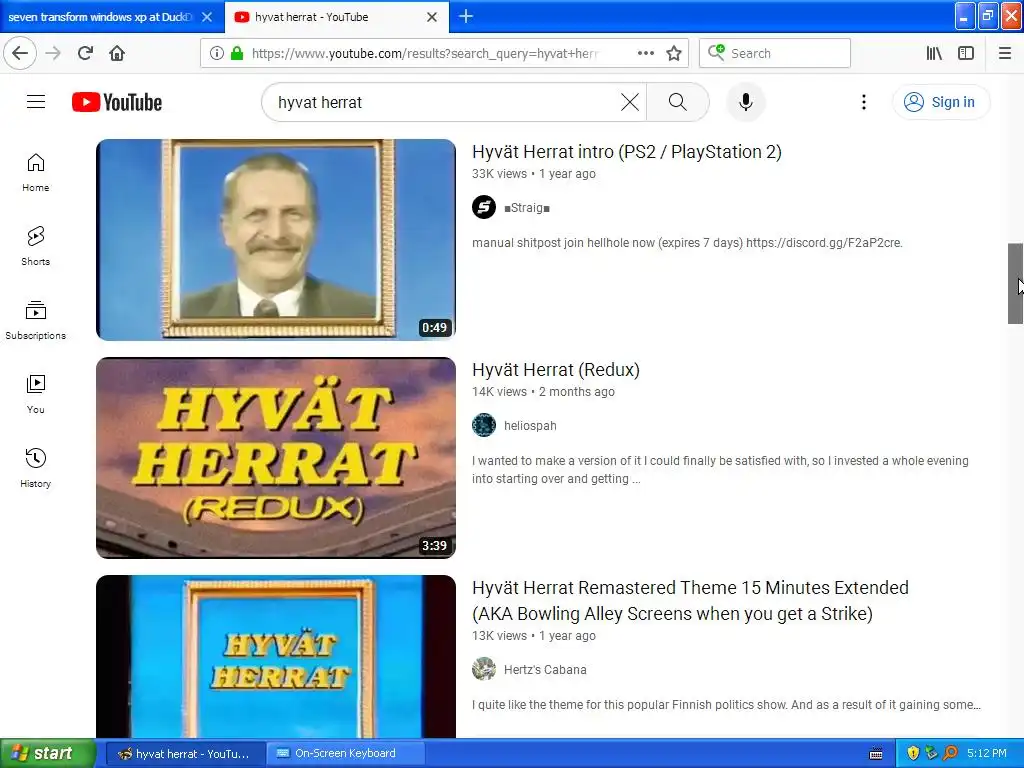The height and width of the screenshot is (768, 1024).
Task: Open Hyvät Herrat (Redux) video title
Action: point(556,370)
